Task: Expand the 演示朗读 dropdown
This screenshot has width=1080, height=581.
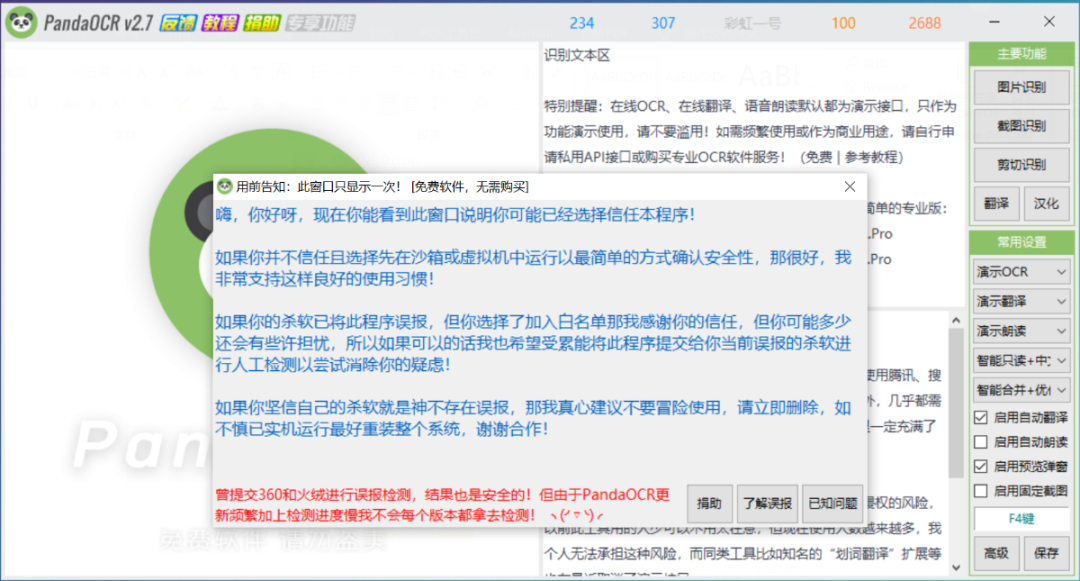Action: click(x=1021, y=331)
